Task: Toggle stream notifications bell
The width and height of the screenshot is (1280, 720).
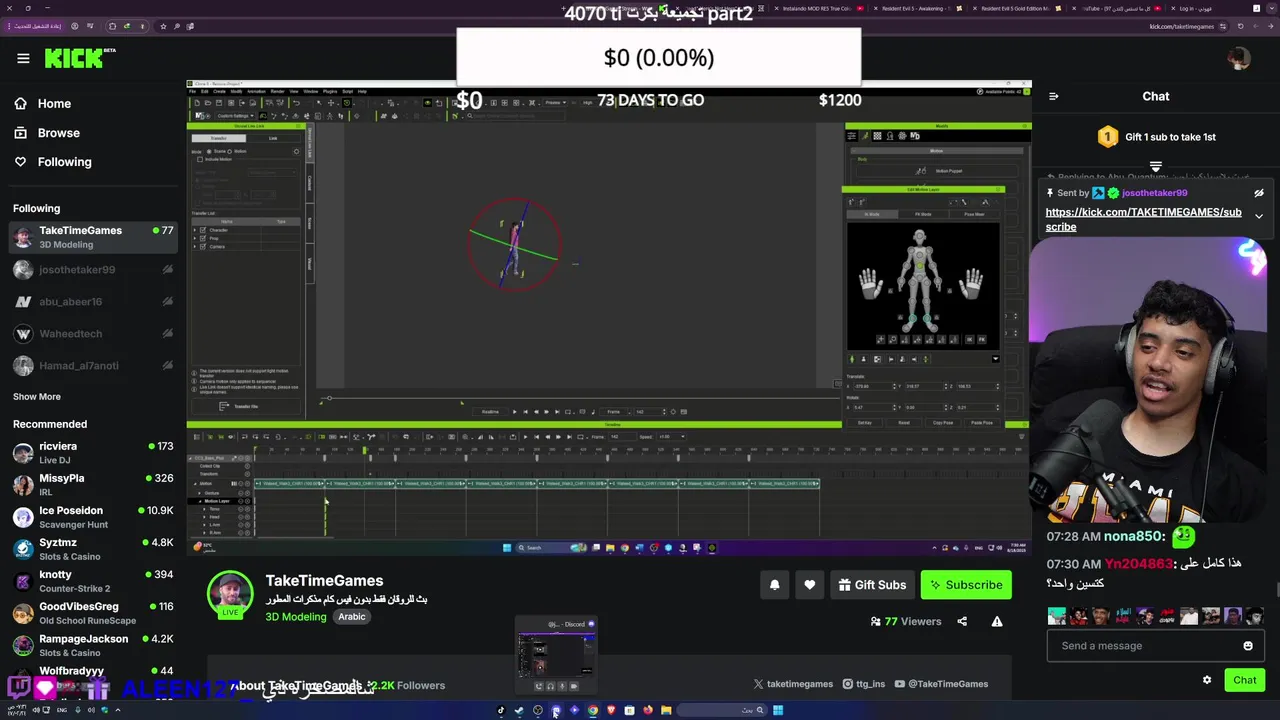Action: [774, 585]
